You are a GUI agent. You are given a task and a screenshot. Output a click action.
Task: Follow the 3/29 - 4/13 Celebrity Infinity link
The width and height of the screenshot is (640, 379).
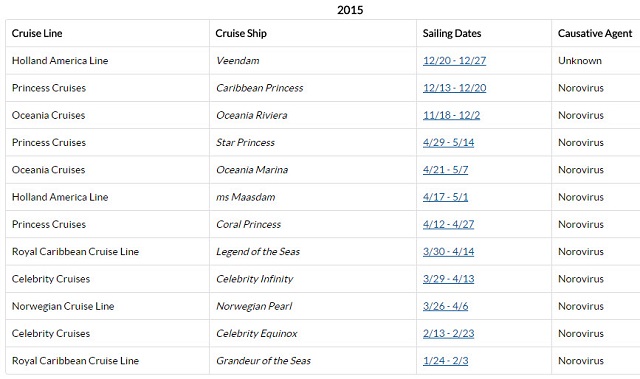[449, 279]
